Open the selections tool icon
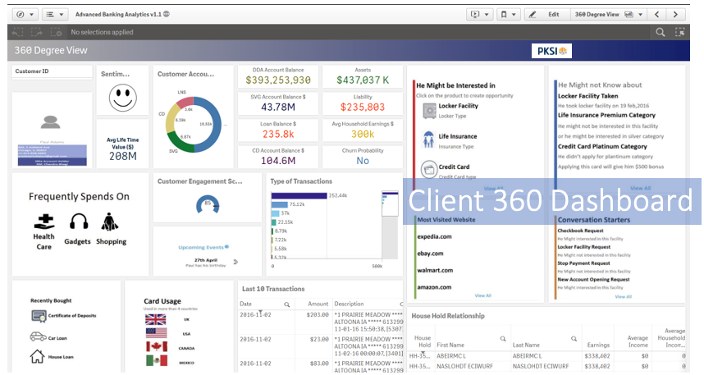704x375 pixels. (x=680, y=32)
